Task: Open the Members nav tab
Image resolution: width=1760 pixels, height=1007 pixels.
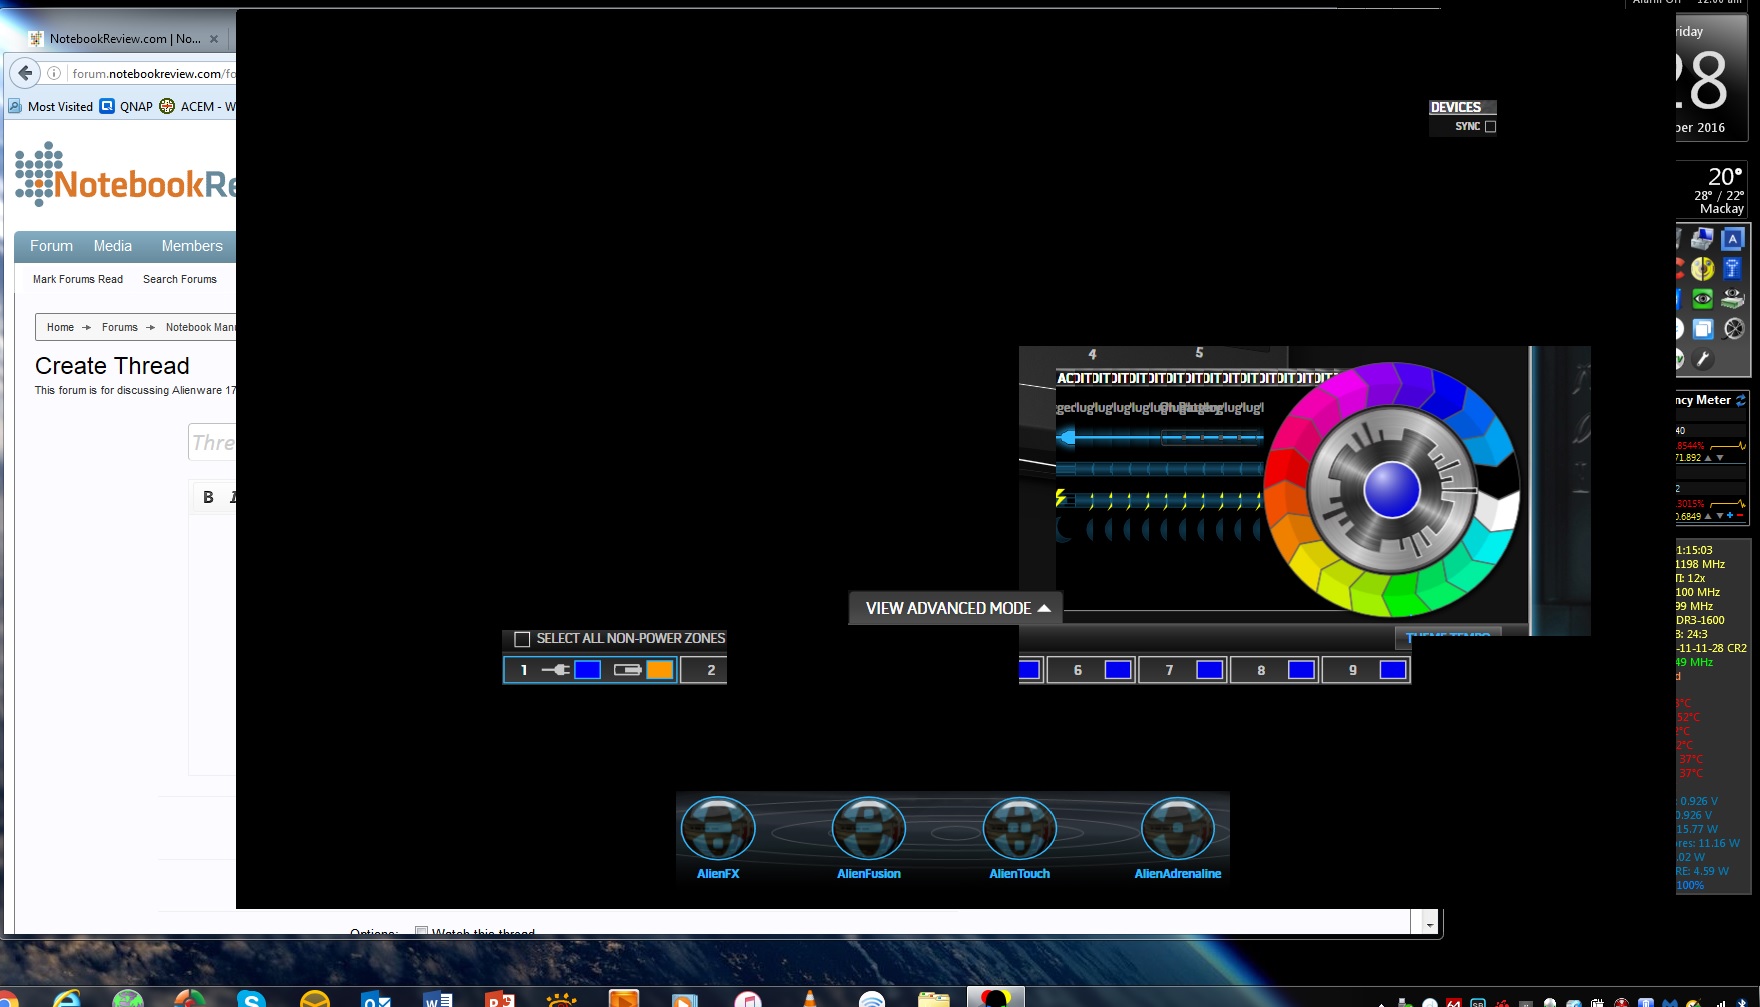Action: click(x=192, y=246)
